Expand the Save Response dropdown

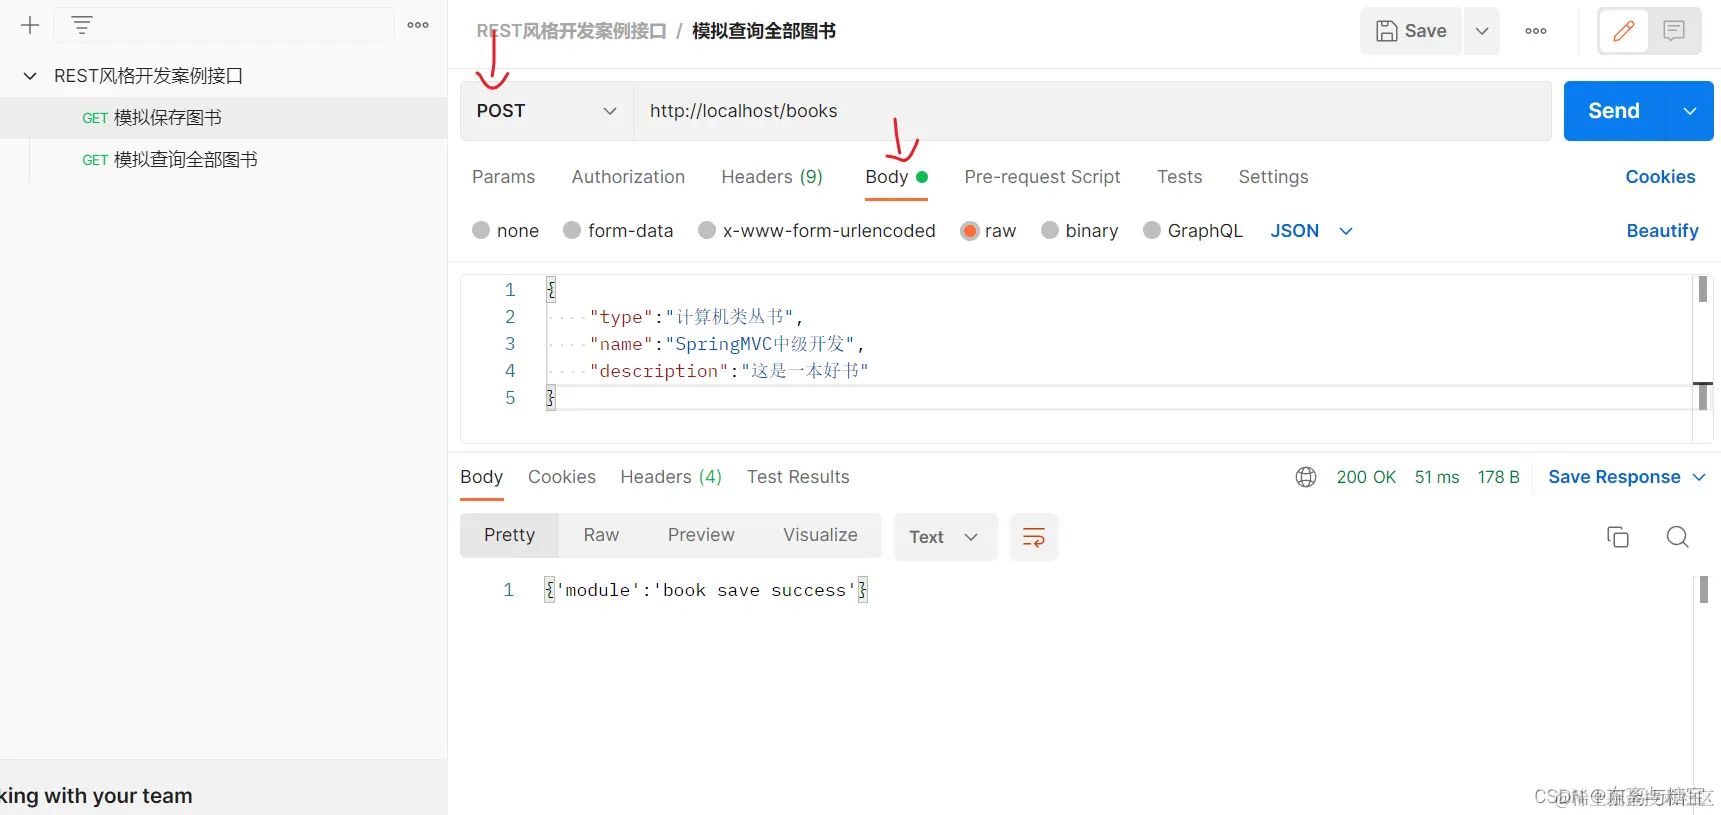(1699, 477)
